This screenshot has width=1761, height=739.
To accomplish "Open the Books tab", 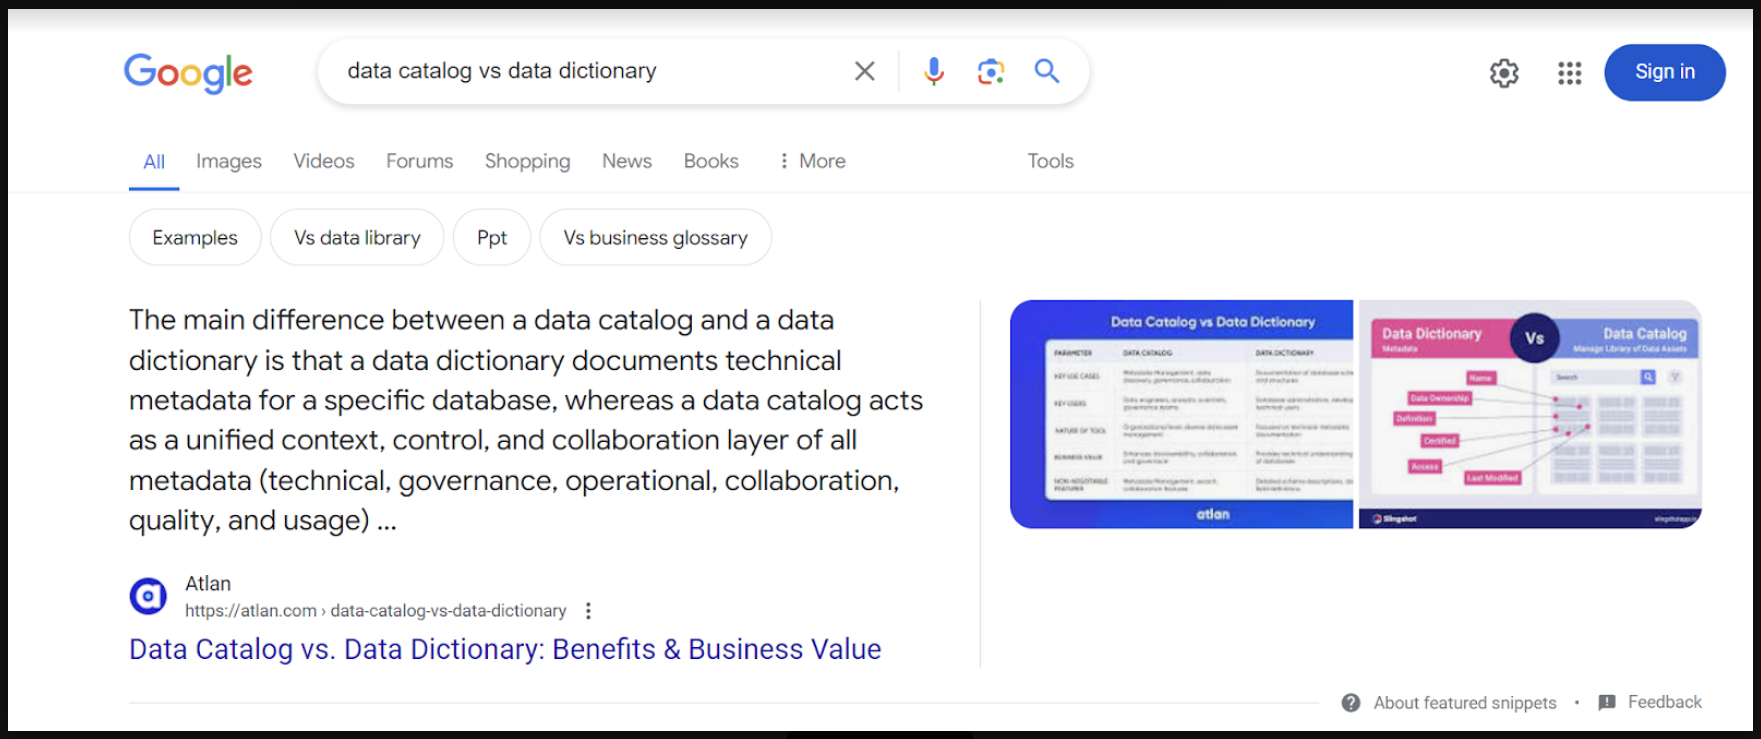I will coord(711,161).
